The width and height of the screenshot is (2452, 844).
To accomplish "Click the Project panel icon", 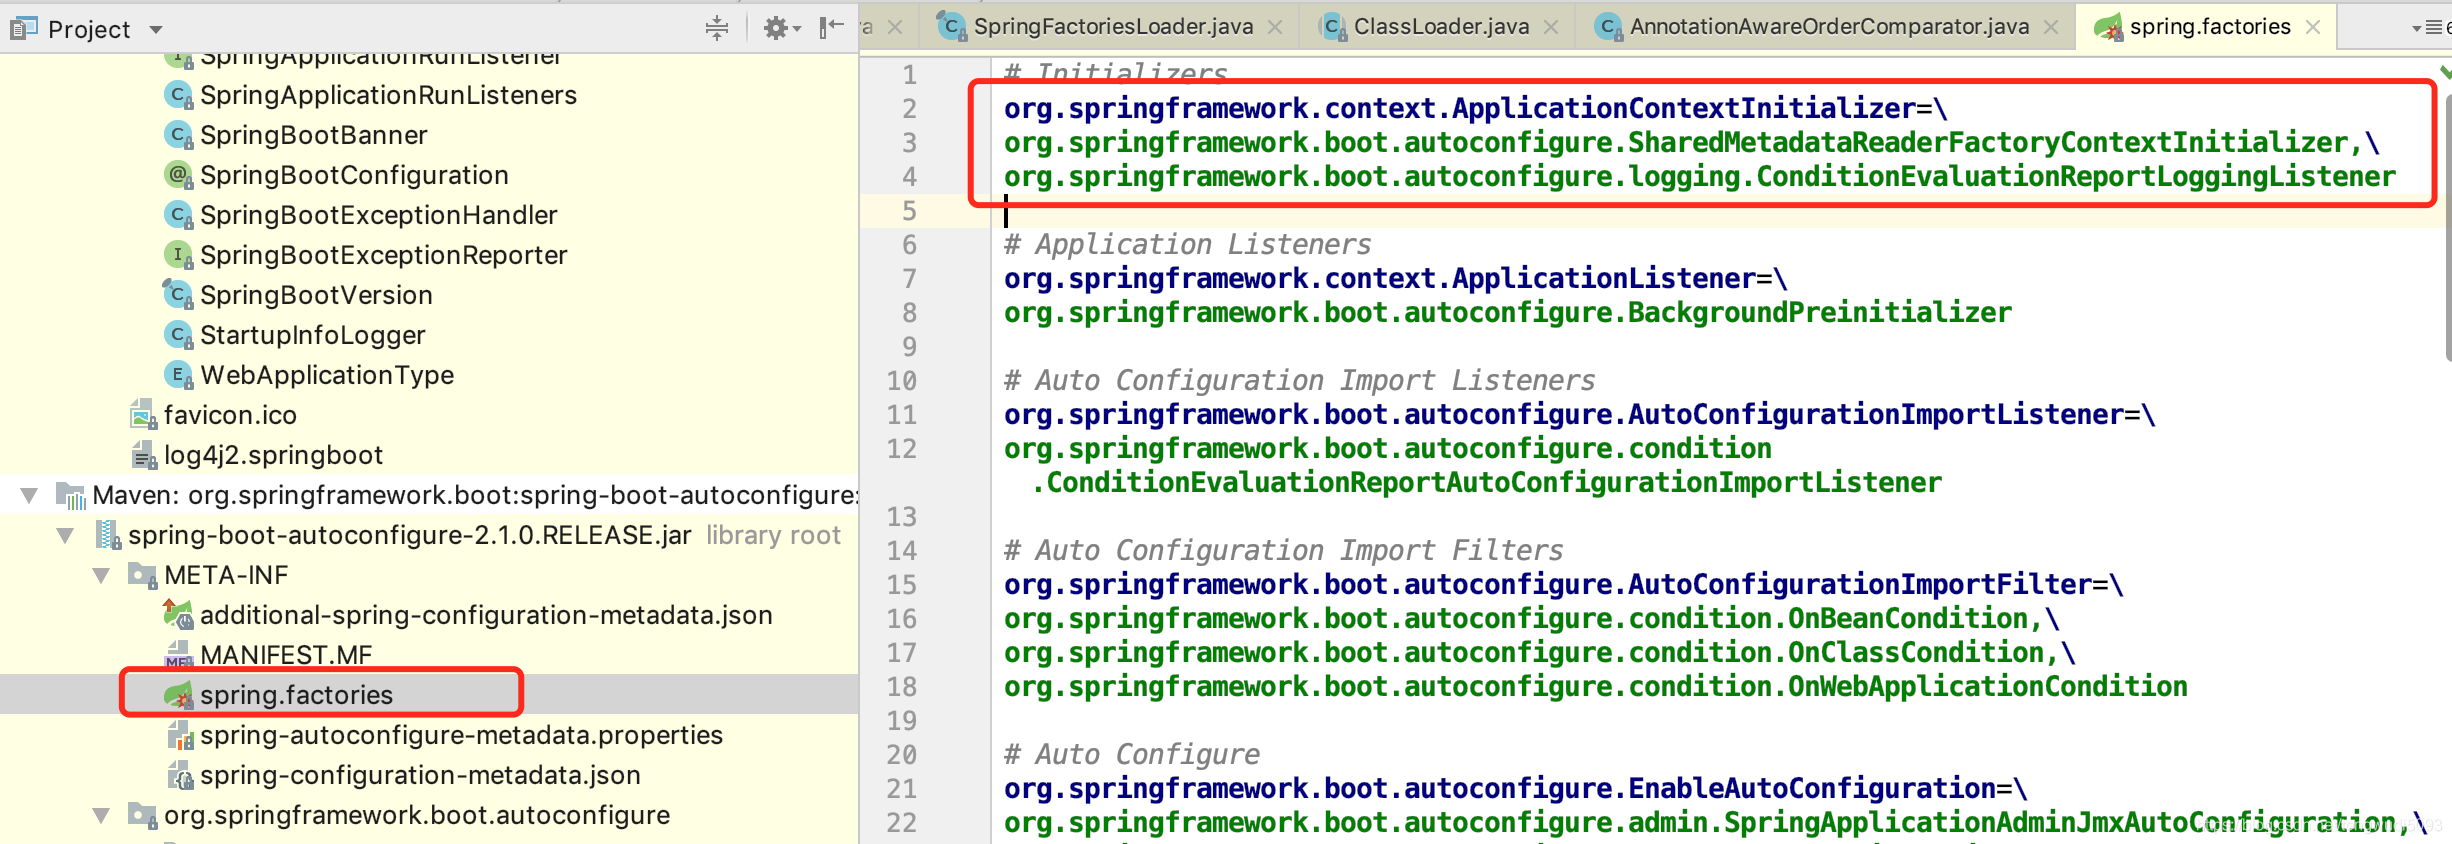I will [23, 28].
